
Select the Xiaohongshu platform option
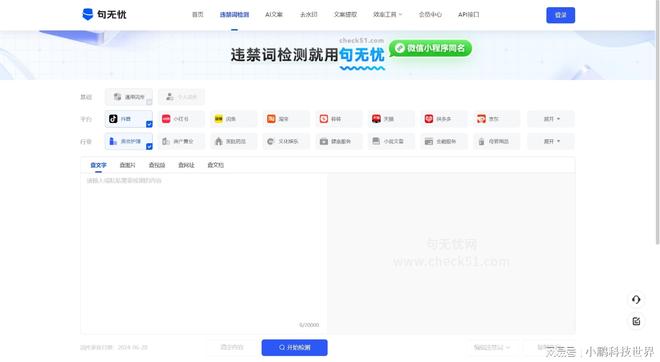181,119
